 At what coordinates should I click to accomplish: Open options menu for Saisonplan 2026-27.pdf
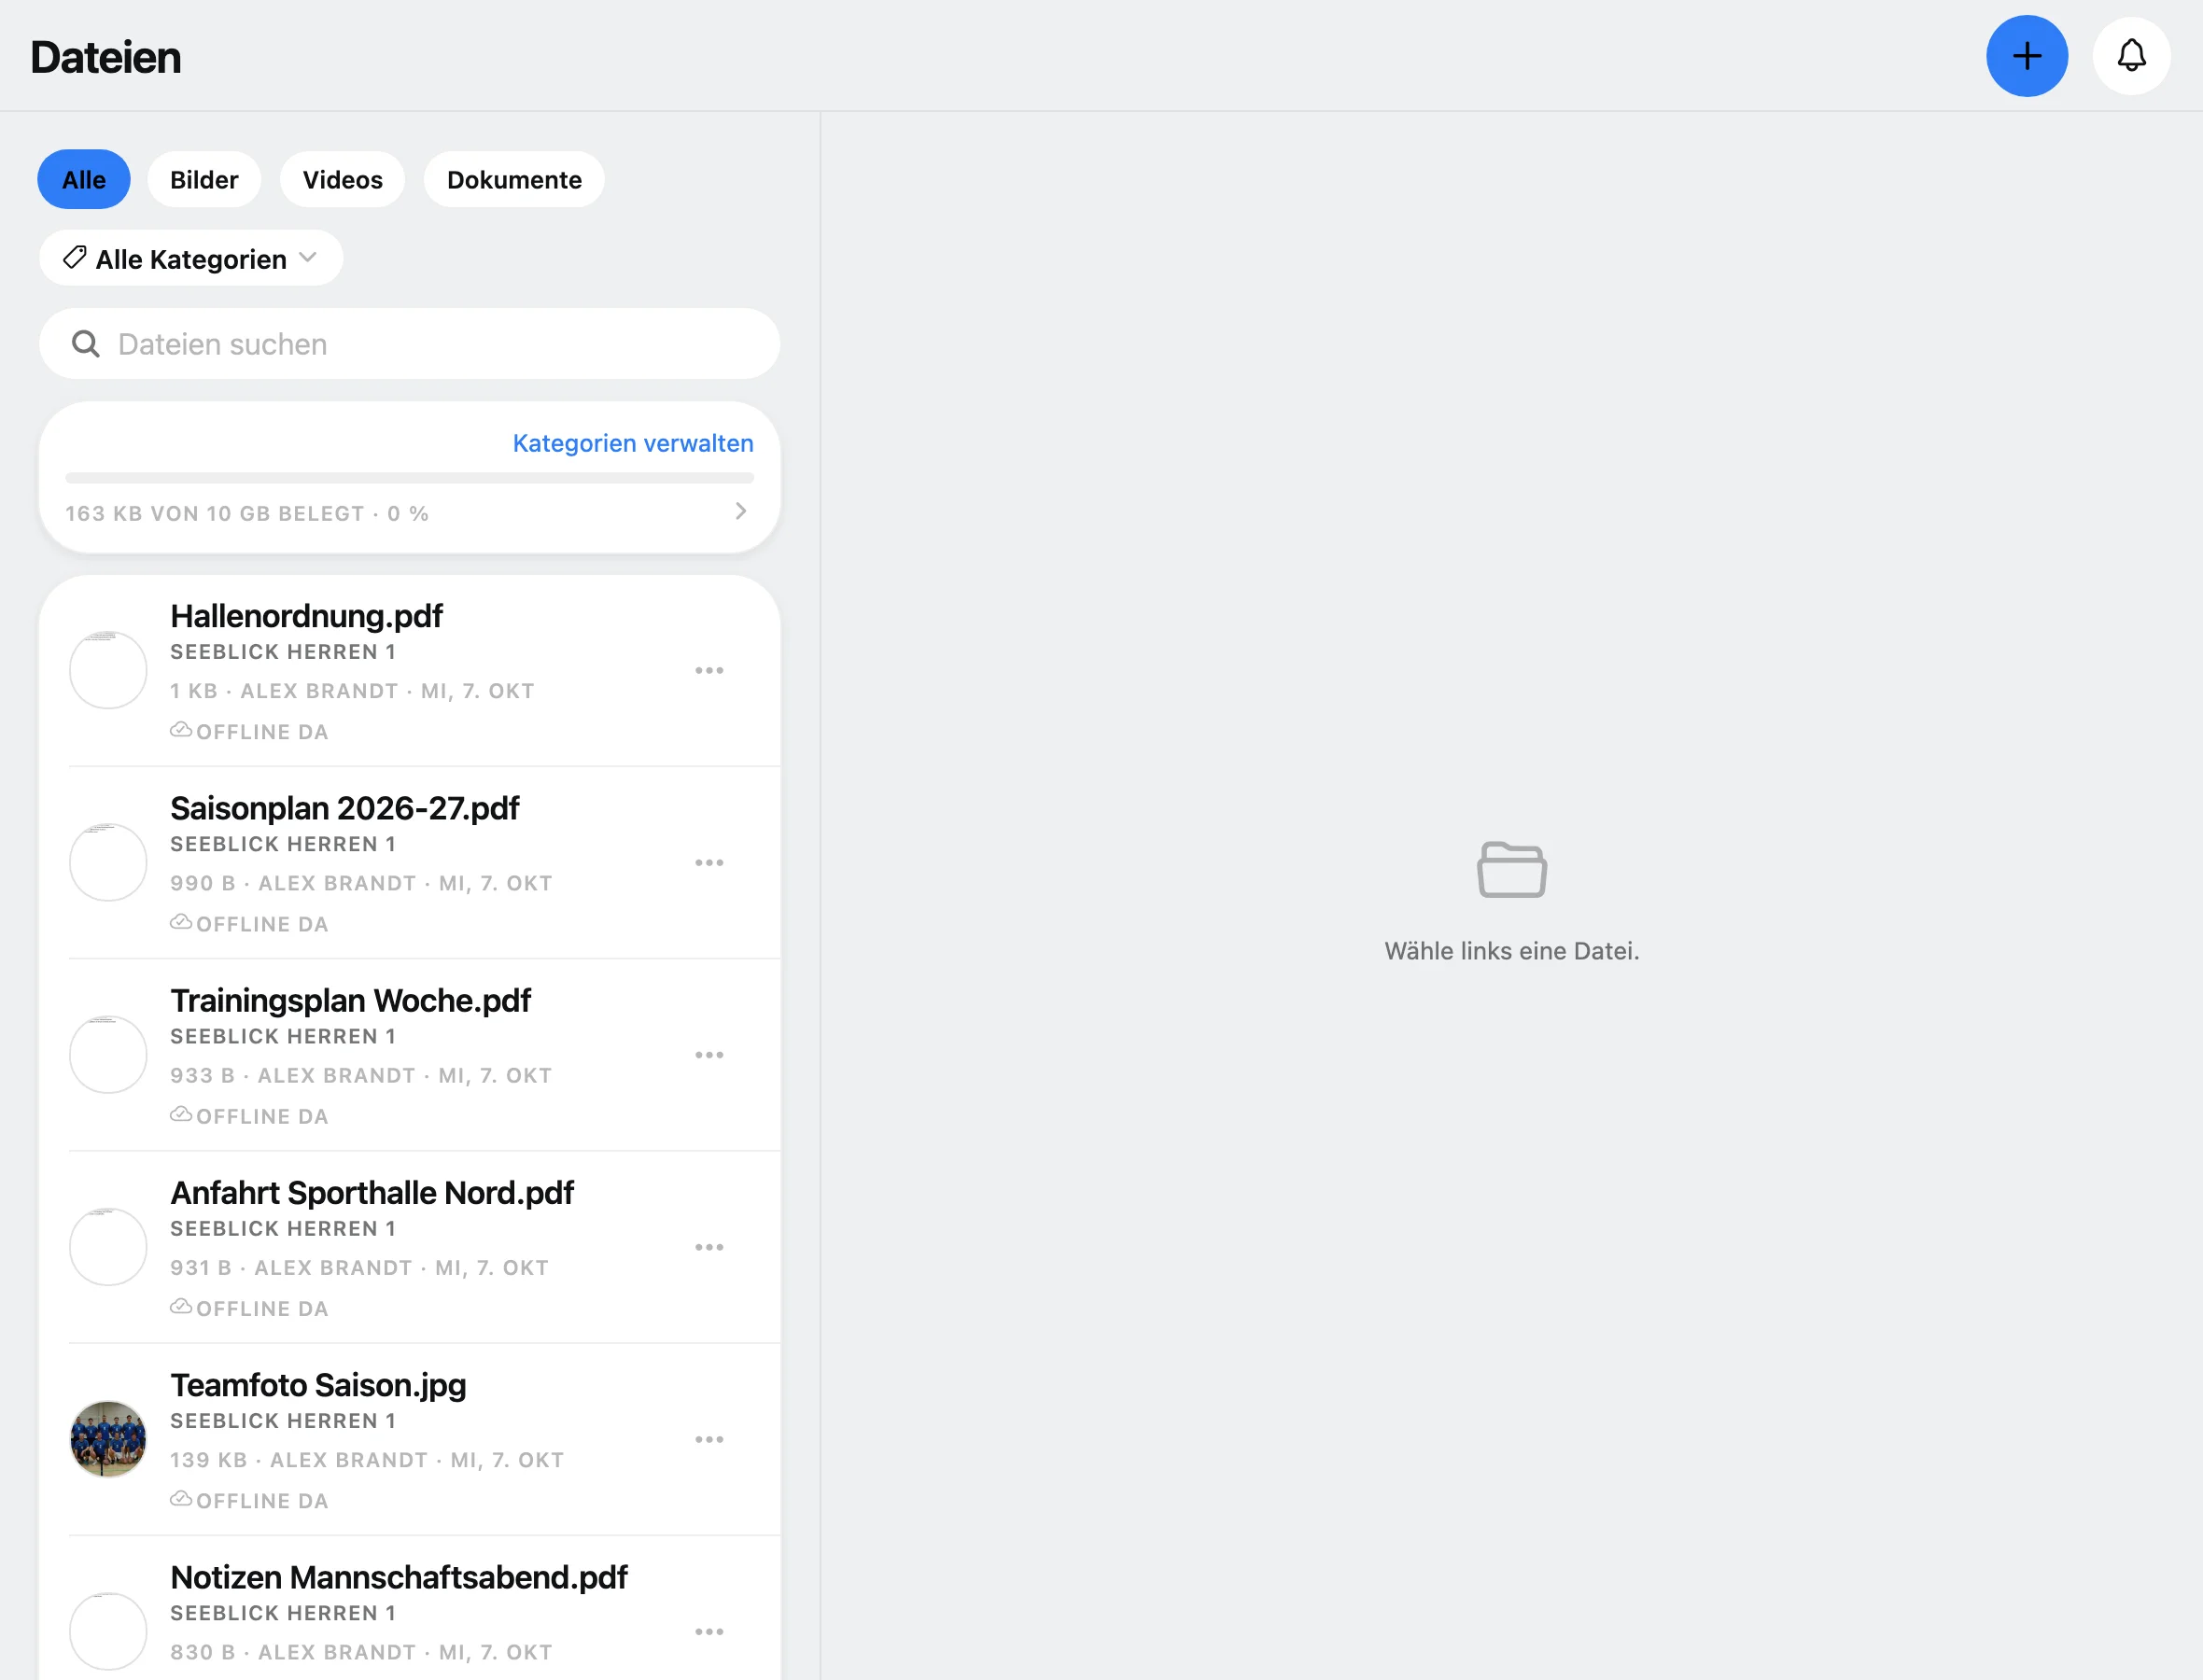click(709, 862)
